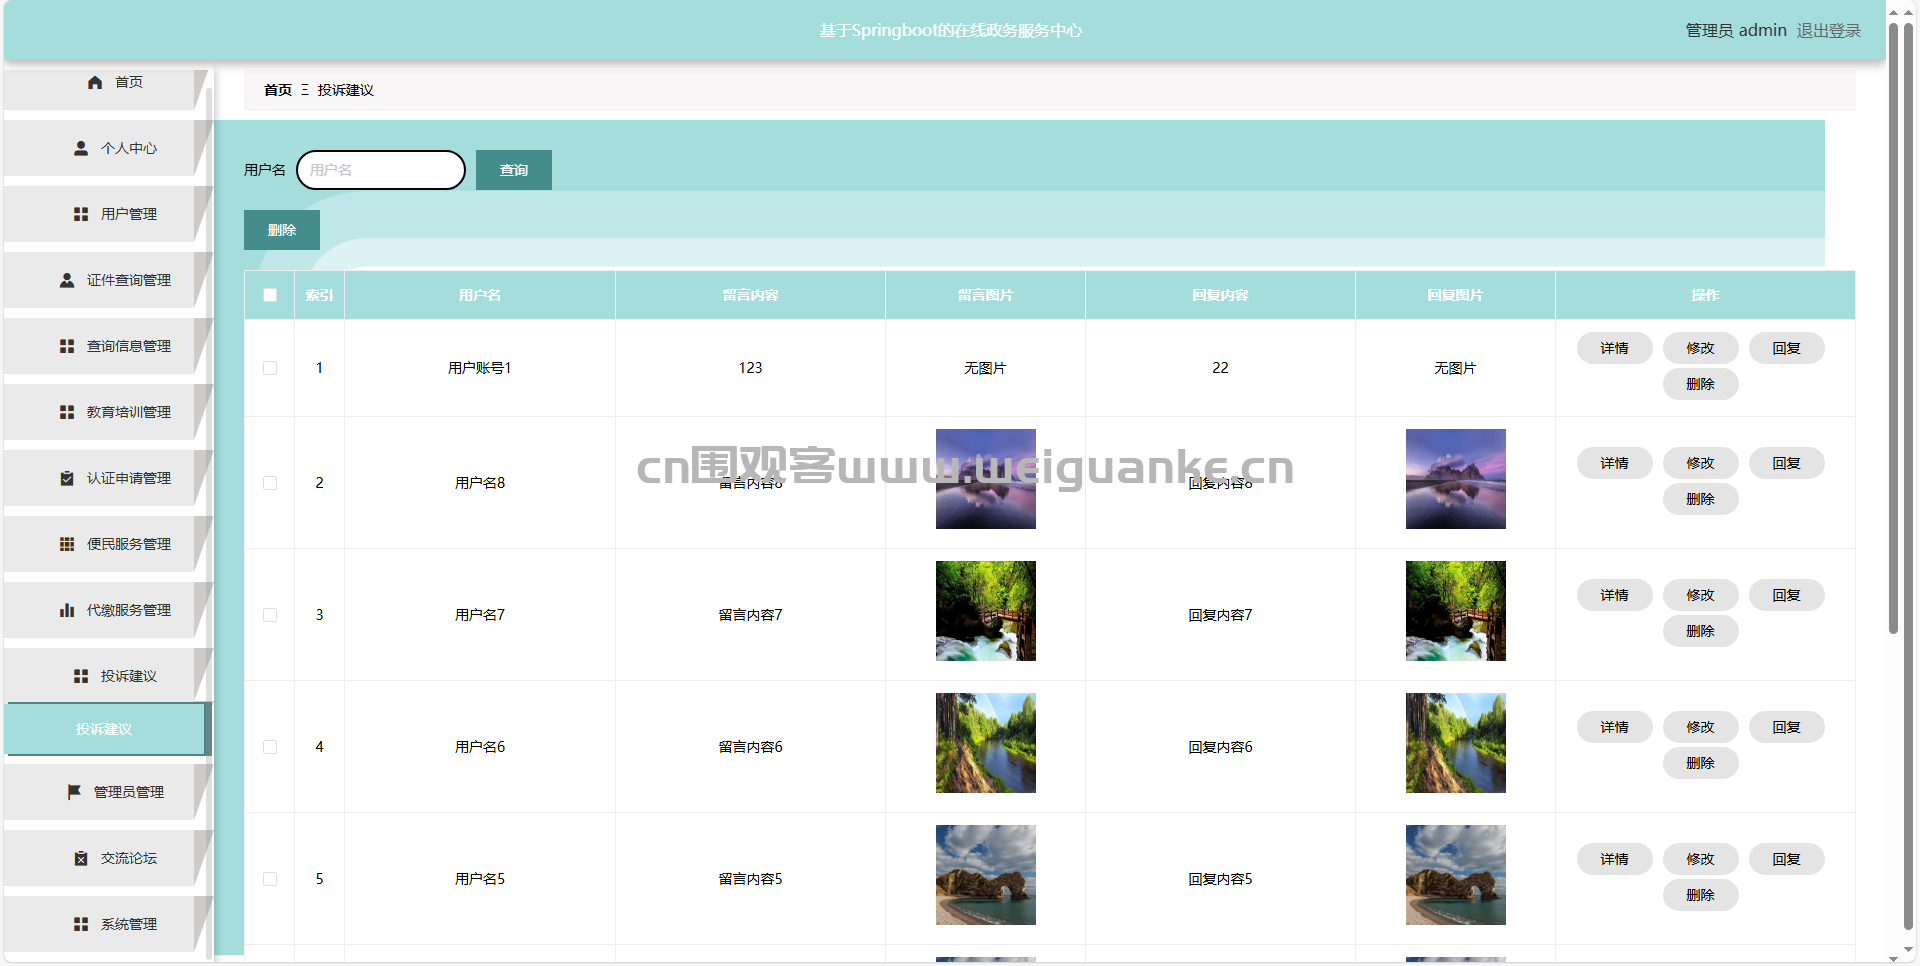This screenshot has height=966, width=1920.
Task: Open the 教育培训管理 menu item
Action: click(128, 413)
